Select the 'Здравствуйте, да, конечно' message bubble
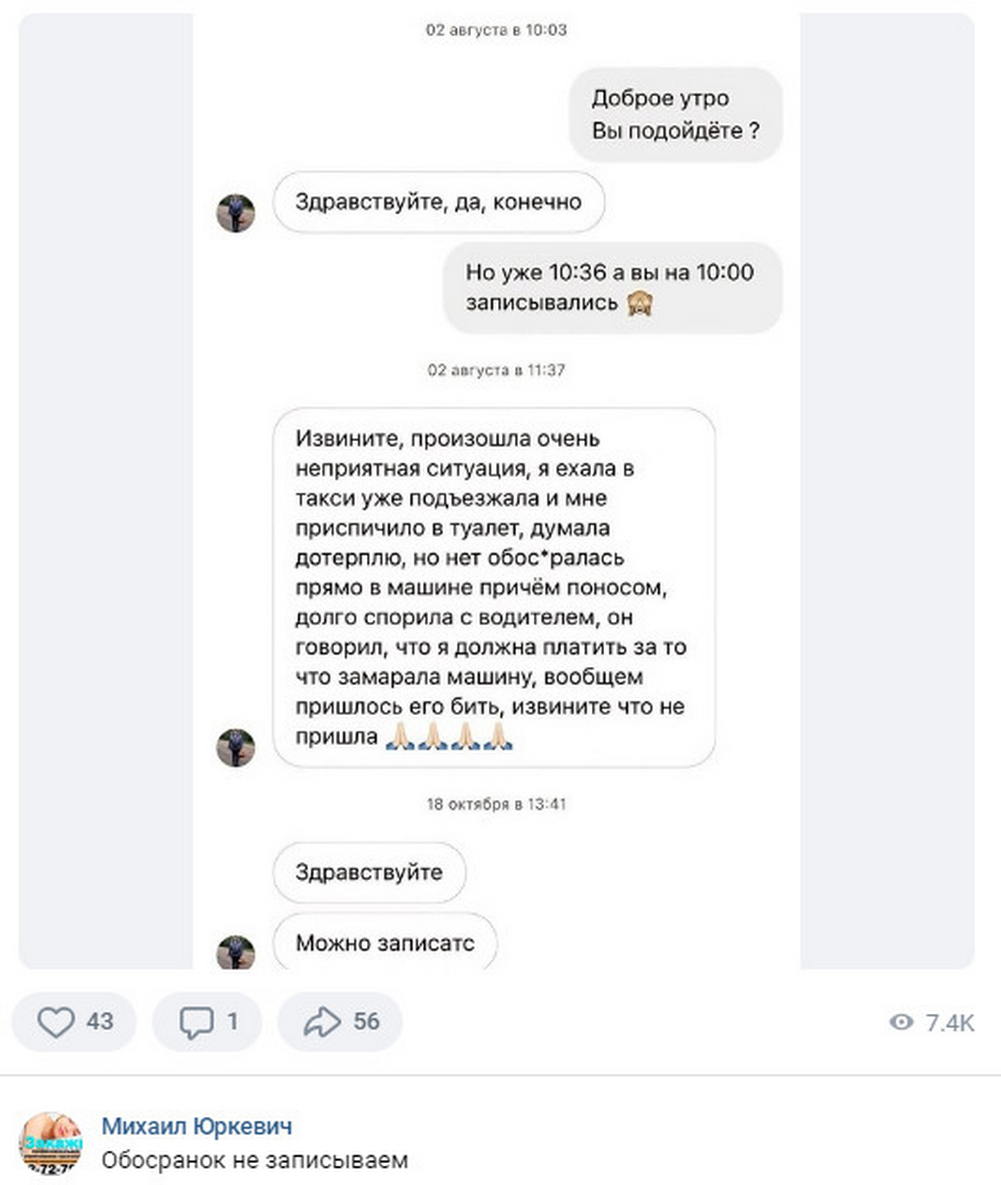 (x=438, y=202)
